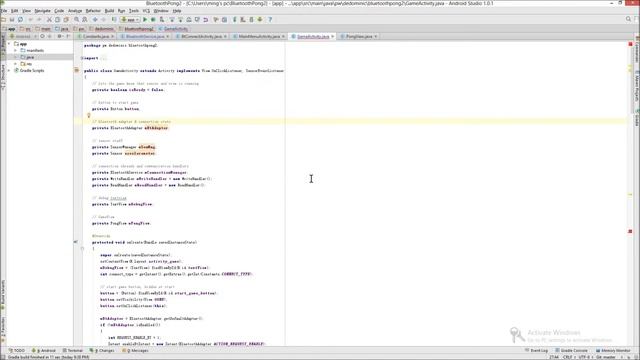Click red error stripe mark at top right
This screenshot has width=640, height=360.
pos(630,44)
